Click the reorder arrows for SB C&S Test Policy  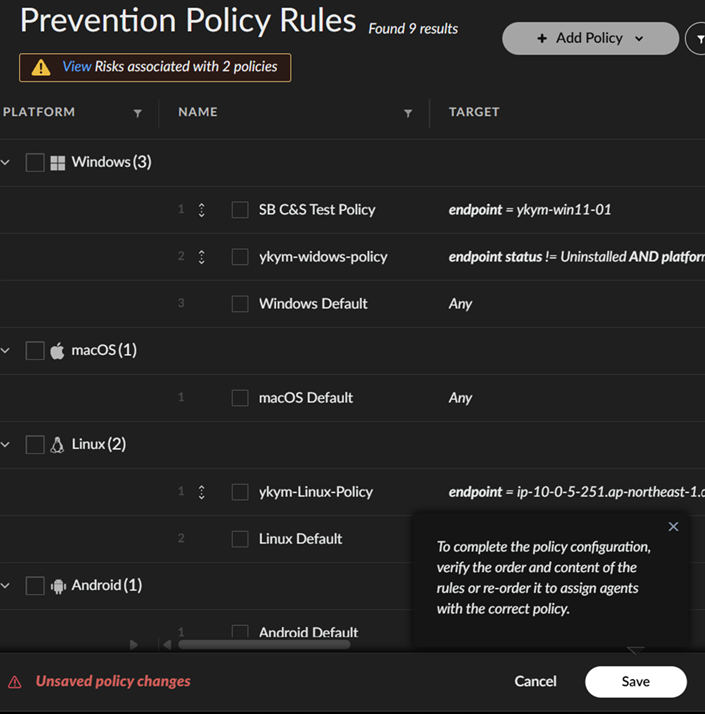[201, 210]
